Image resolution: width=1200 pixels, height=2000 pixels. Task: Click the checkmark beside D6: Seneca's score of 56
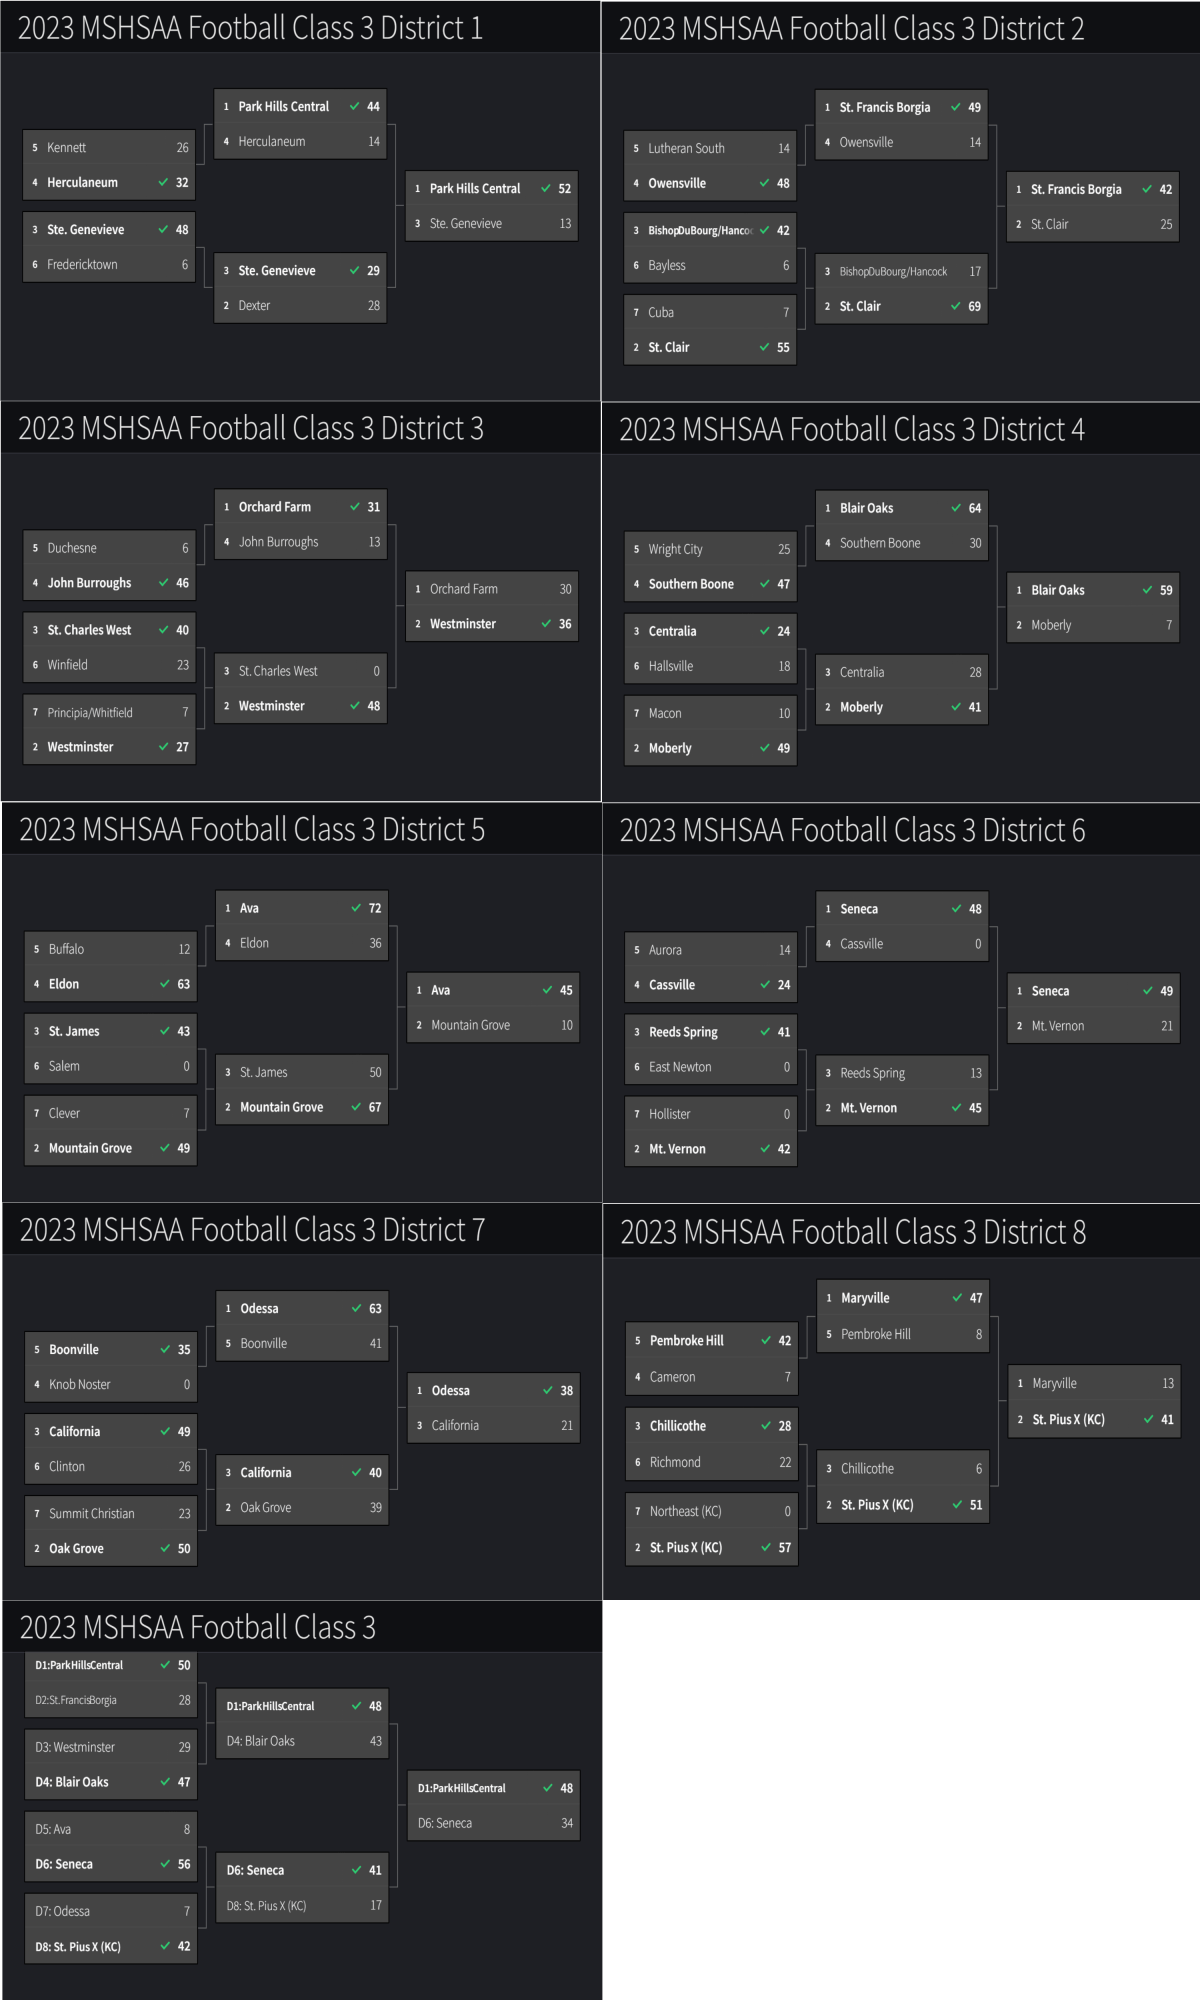coord(165,1864)
